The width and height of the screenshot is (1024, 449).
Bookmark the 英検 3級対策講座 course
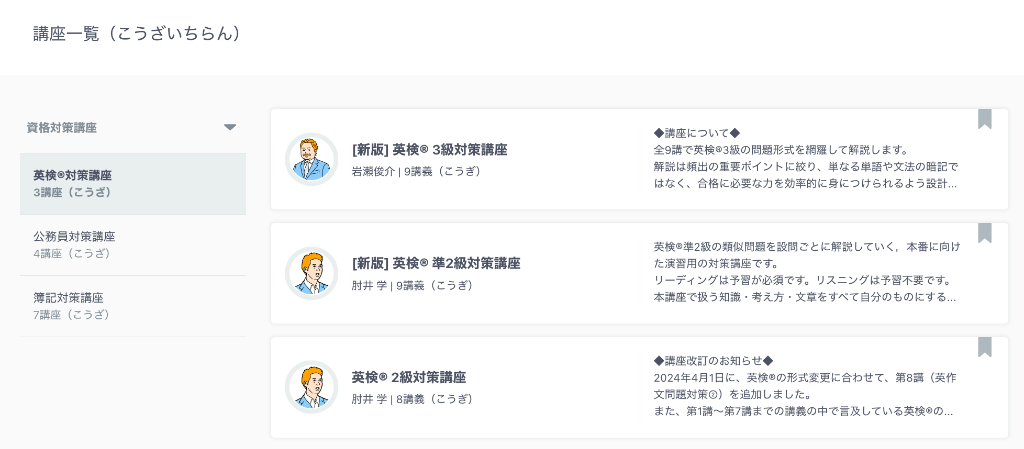(x=984, y=119)
